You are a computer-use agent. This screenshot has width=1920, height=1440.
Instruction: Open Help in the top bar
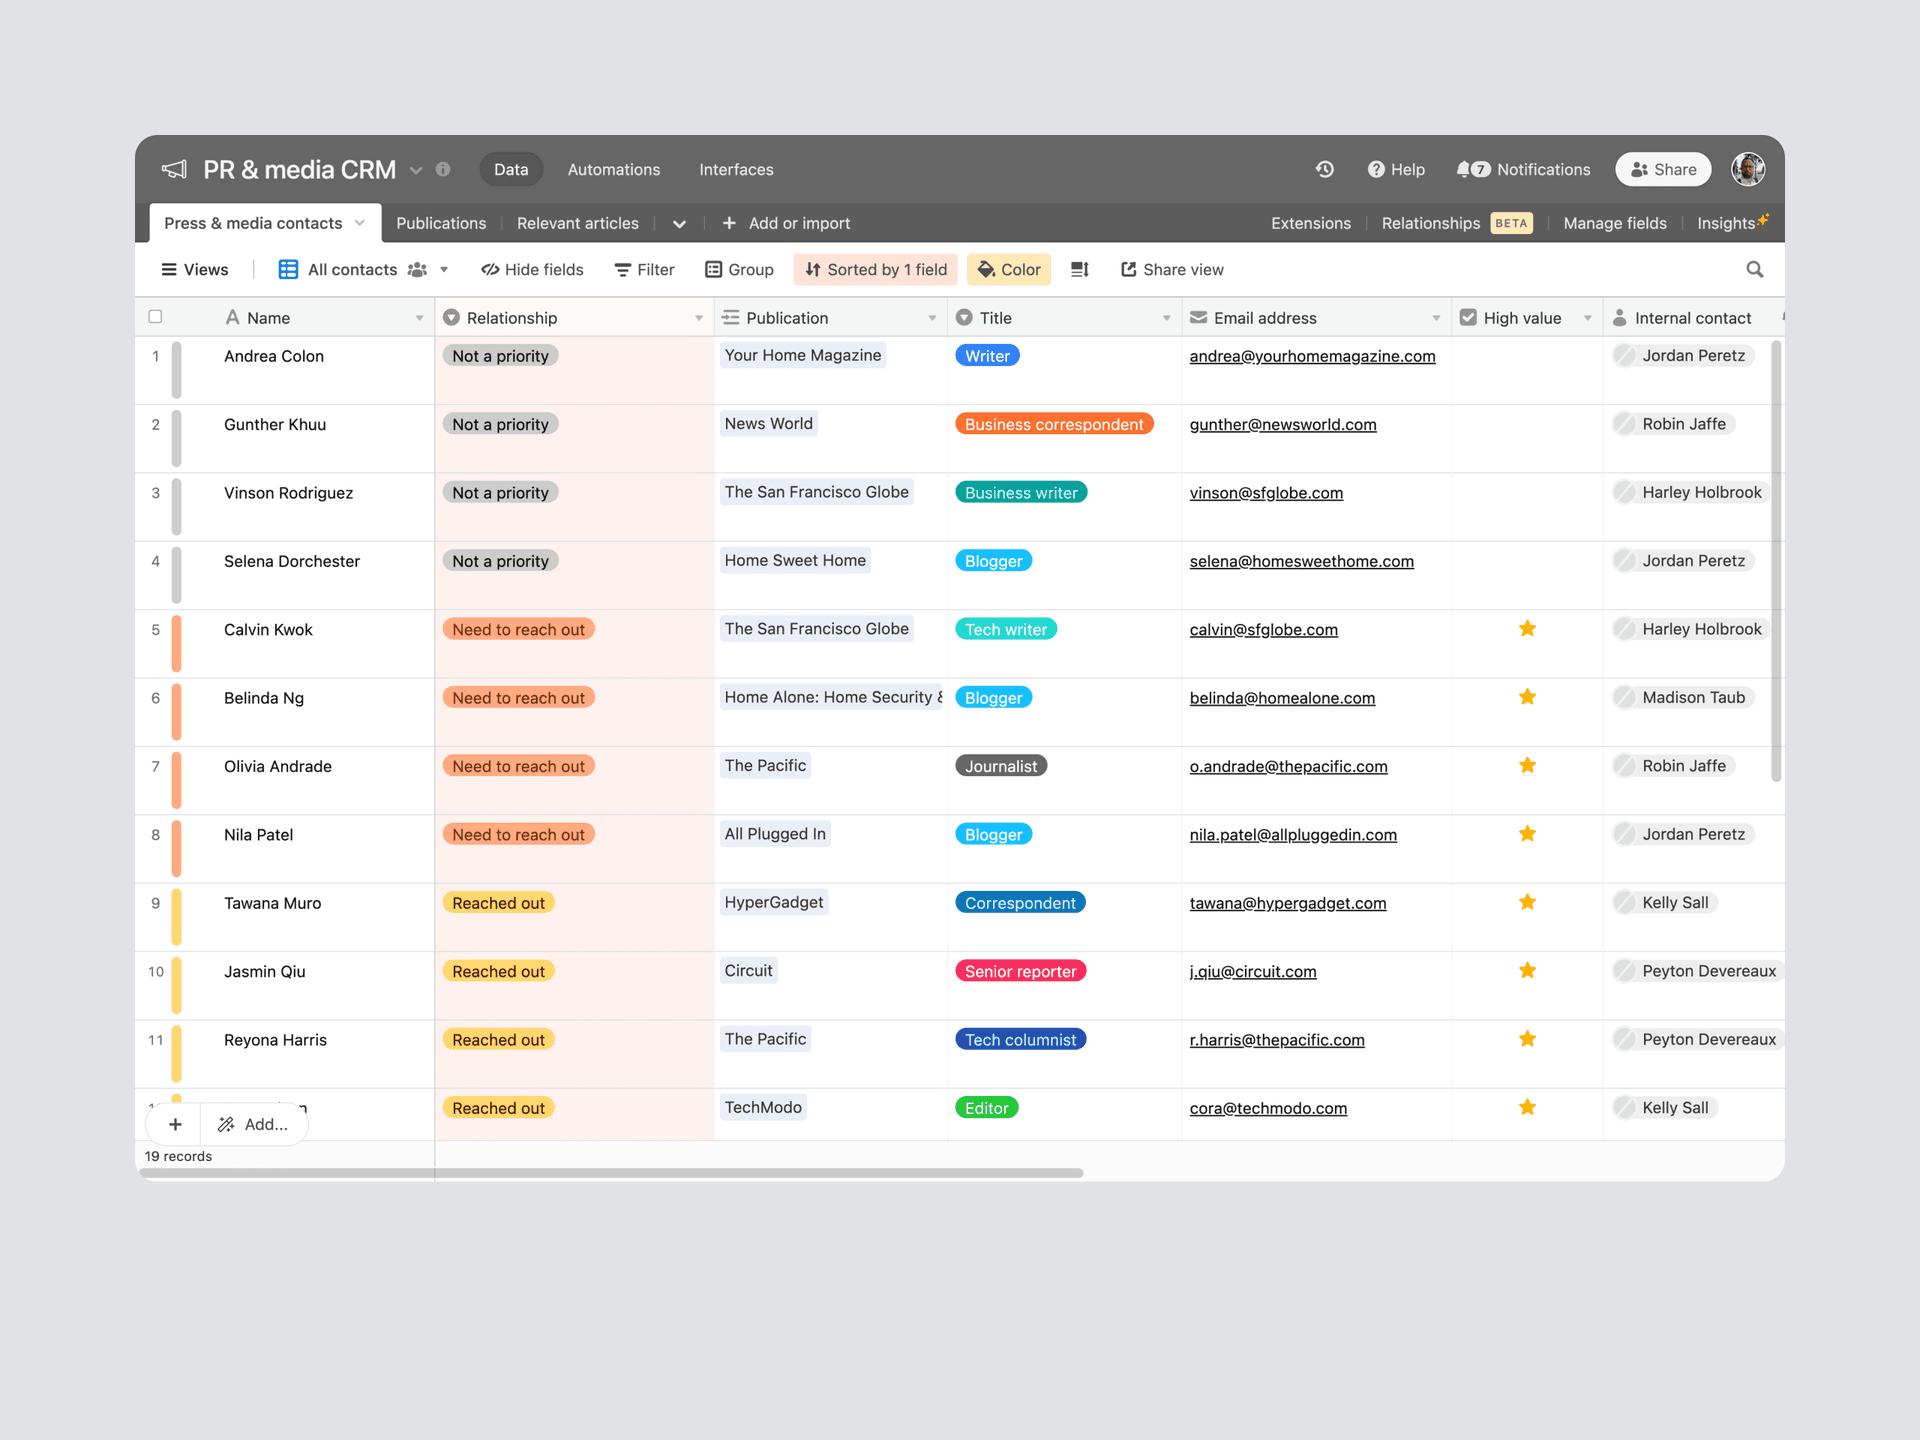click(x=1396, y=169)
